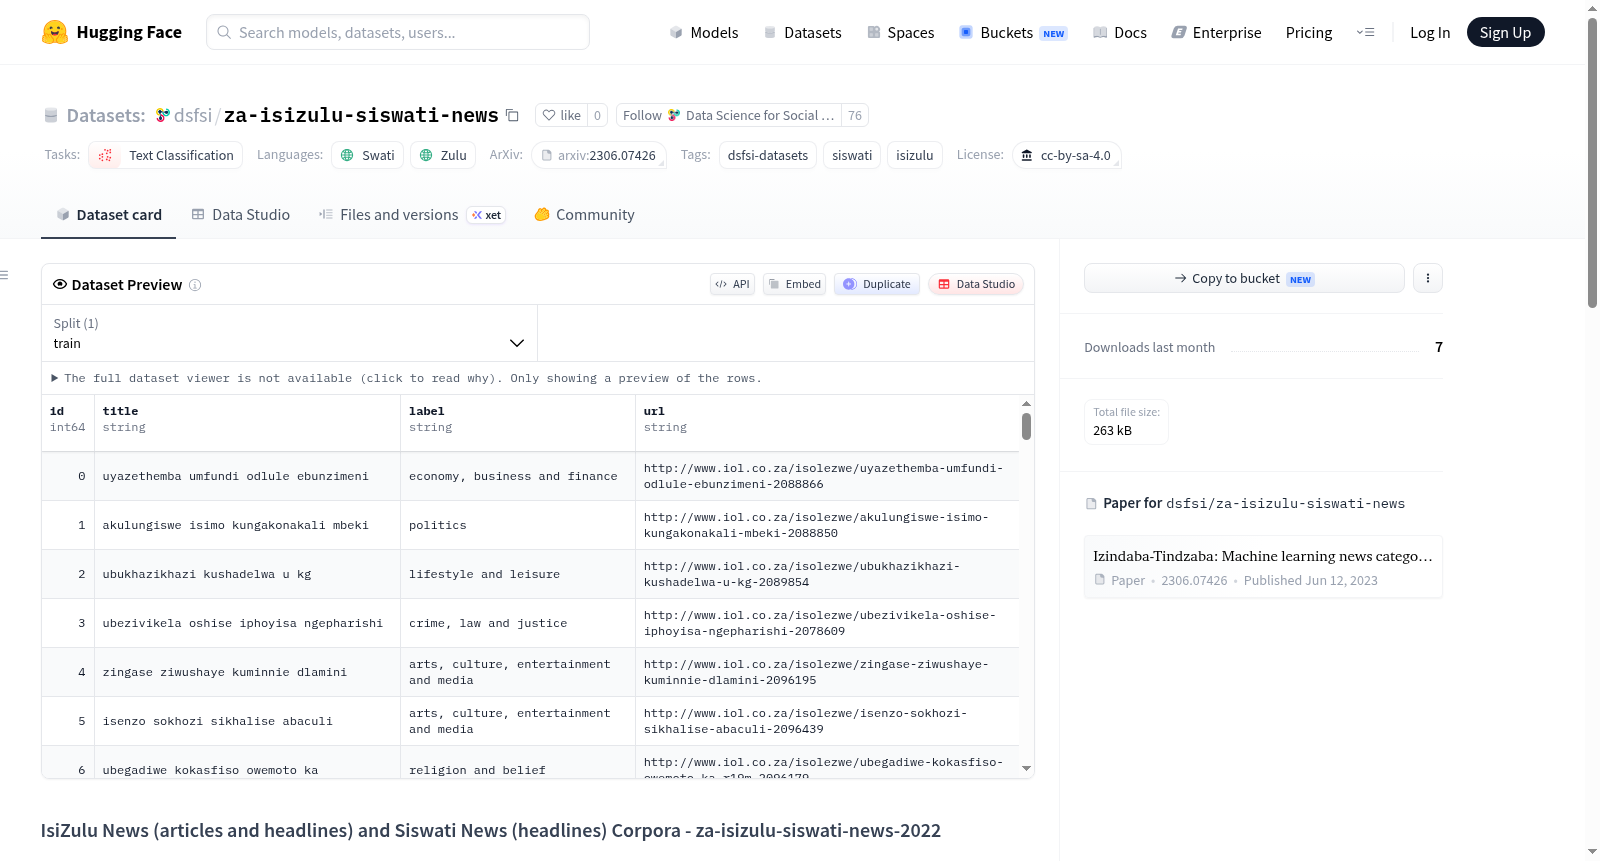The height and width of the screenshot is (861, 1600).
Task: Focus the search models, datasets, users field
Action: 398,32
